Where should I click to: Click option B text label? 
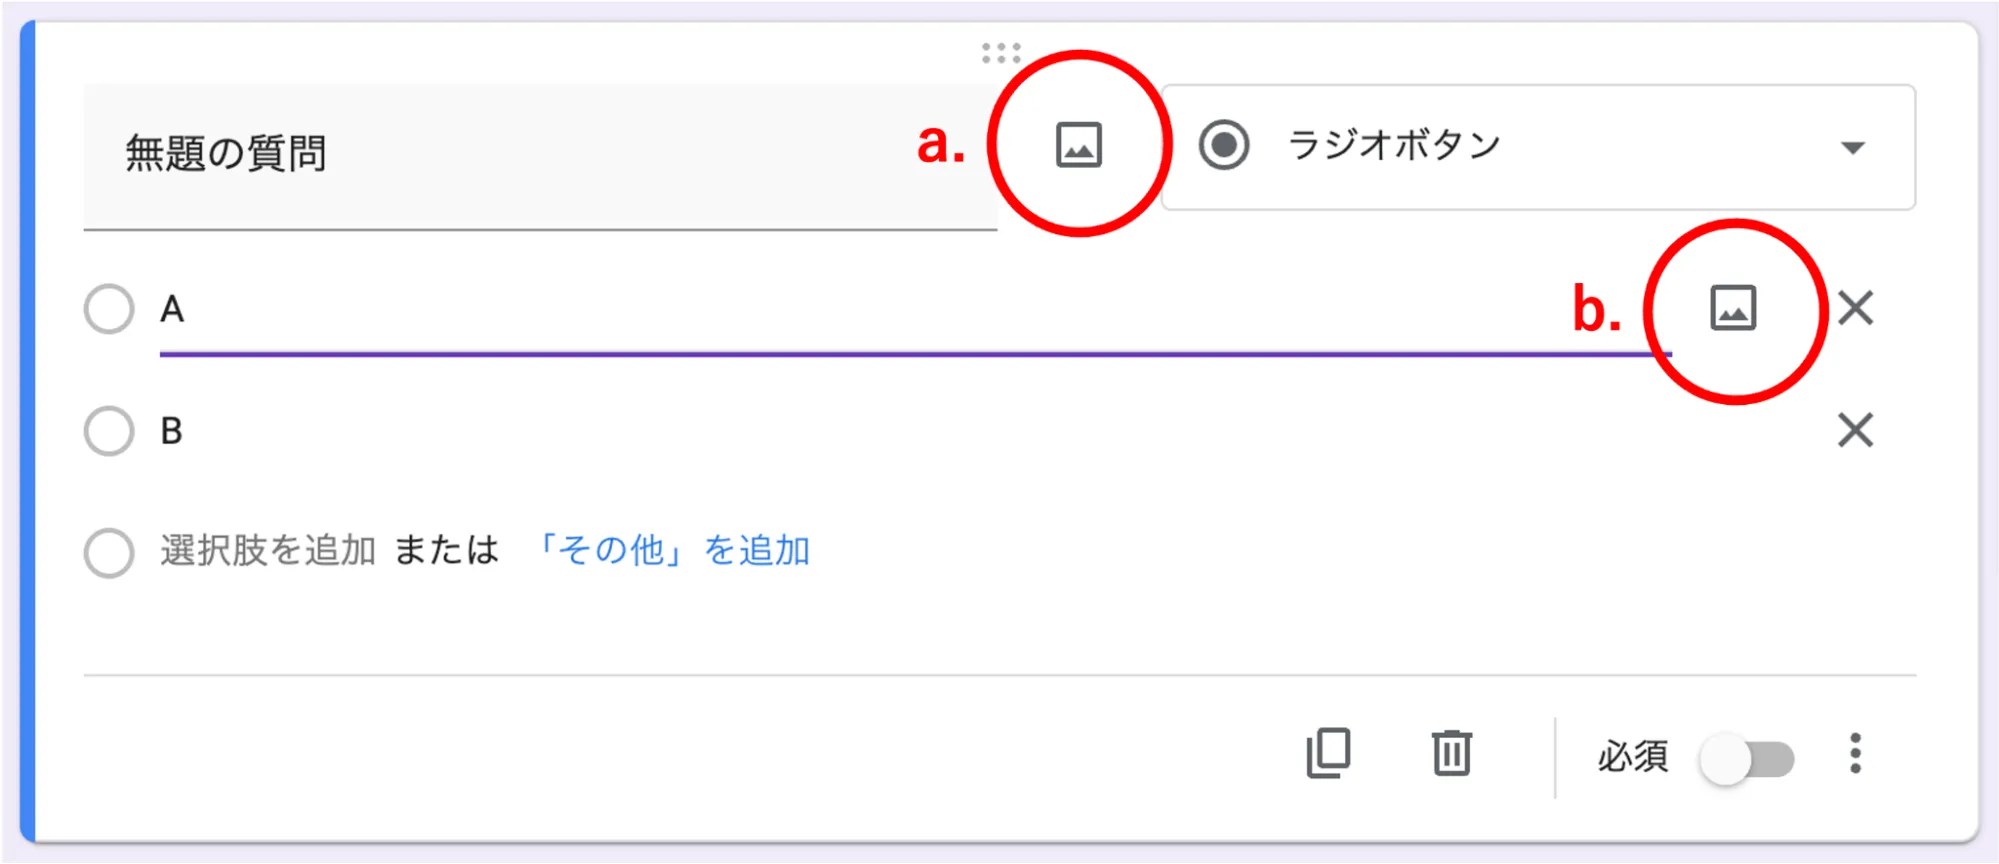point(172,431)
